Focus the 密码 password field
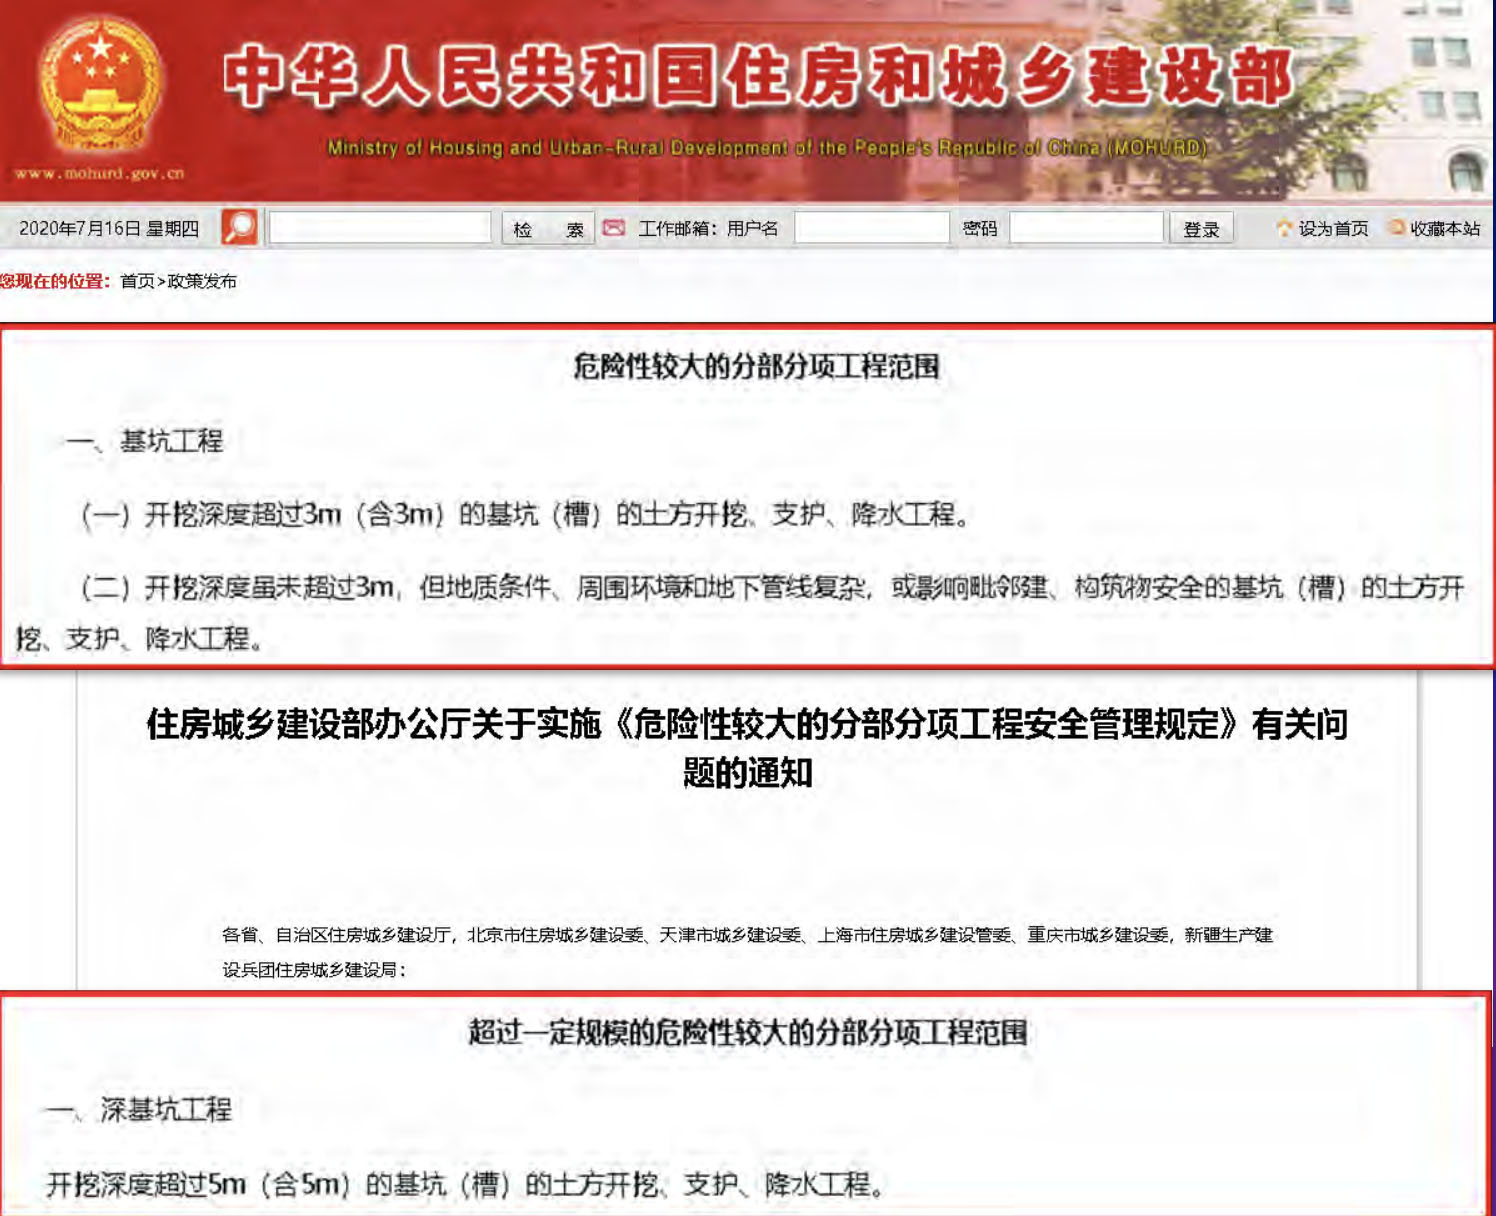The height and width of the screenshot is (1216, 1496). tap(1087, 228)
